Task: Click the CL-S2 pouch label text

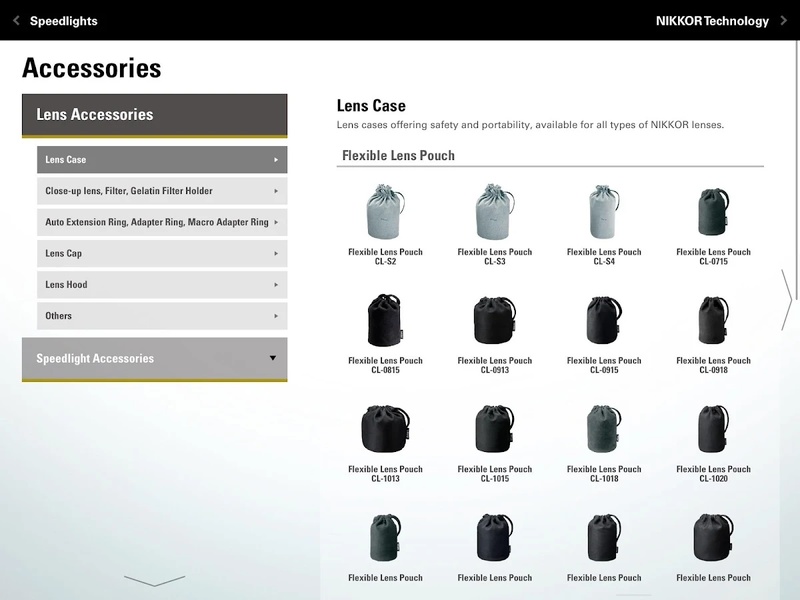Action: click(385, 257)
